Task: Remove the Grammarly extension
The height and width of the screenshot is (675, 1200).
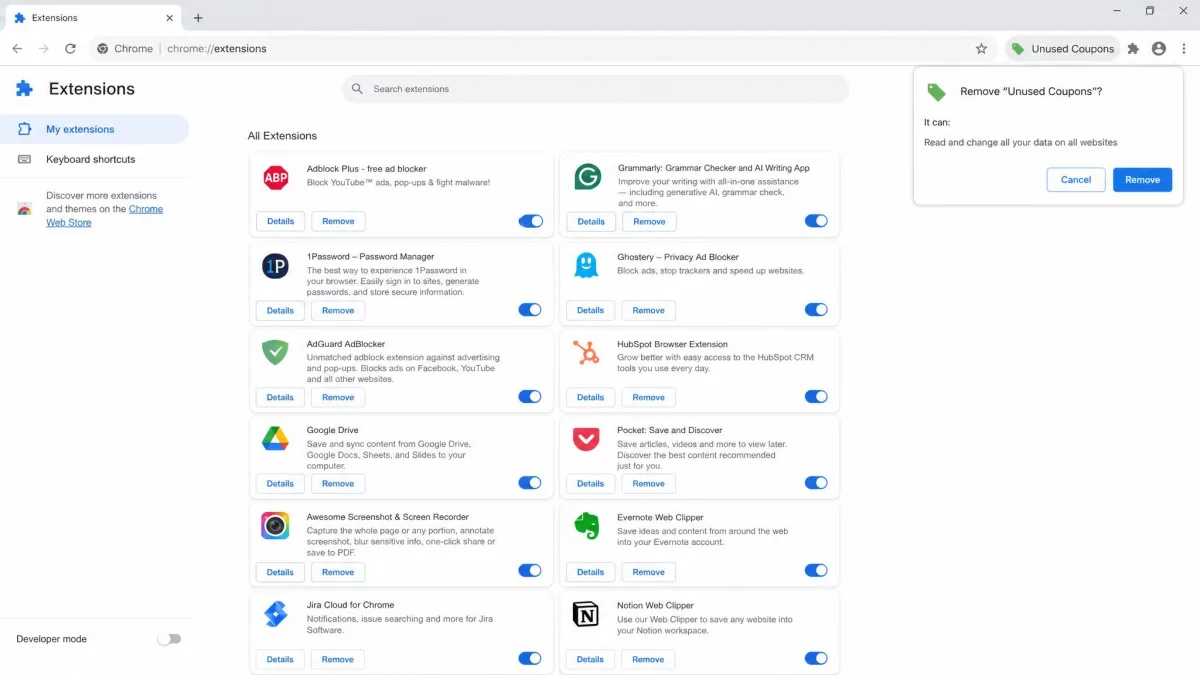Action: (649, 221)
